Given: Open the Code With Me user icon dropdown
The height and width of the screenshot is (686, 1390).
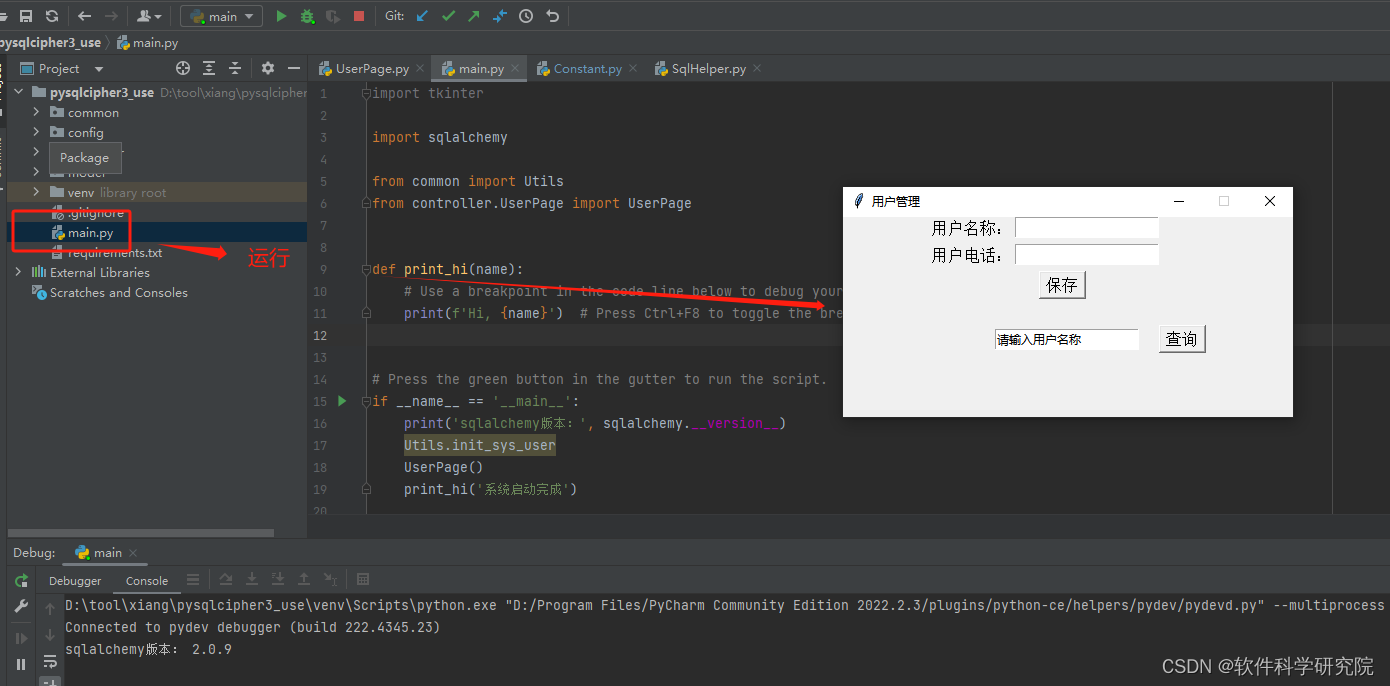Looking at the screenshot, I should (x=149, y=16).
